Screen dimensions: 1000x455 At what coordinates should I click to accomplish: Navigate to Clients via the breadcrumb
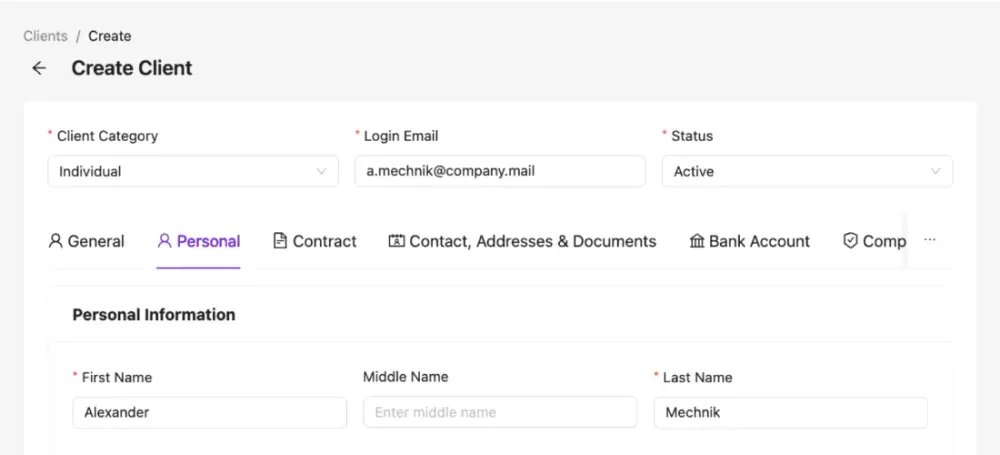point(45,36)
